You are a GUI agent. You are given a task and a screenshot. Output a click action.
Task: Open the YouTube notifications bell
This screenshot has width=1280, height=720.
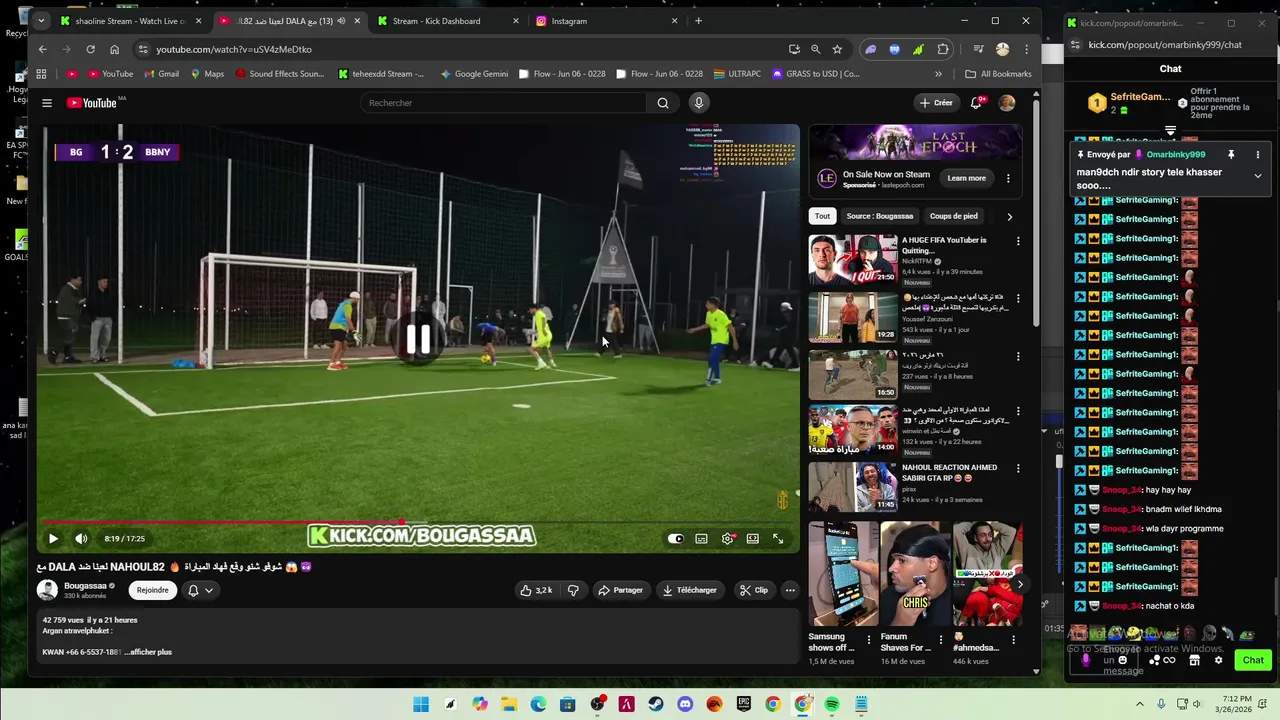point(977,103)
